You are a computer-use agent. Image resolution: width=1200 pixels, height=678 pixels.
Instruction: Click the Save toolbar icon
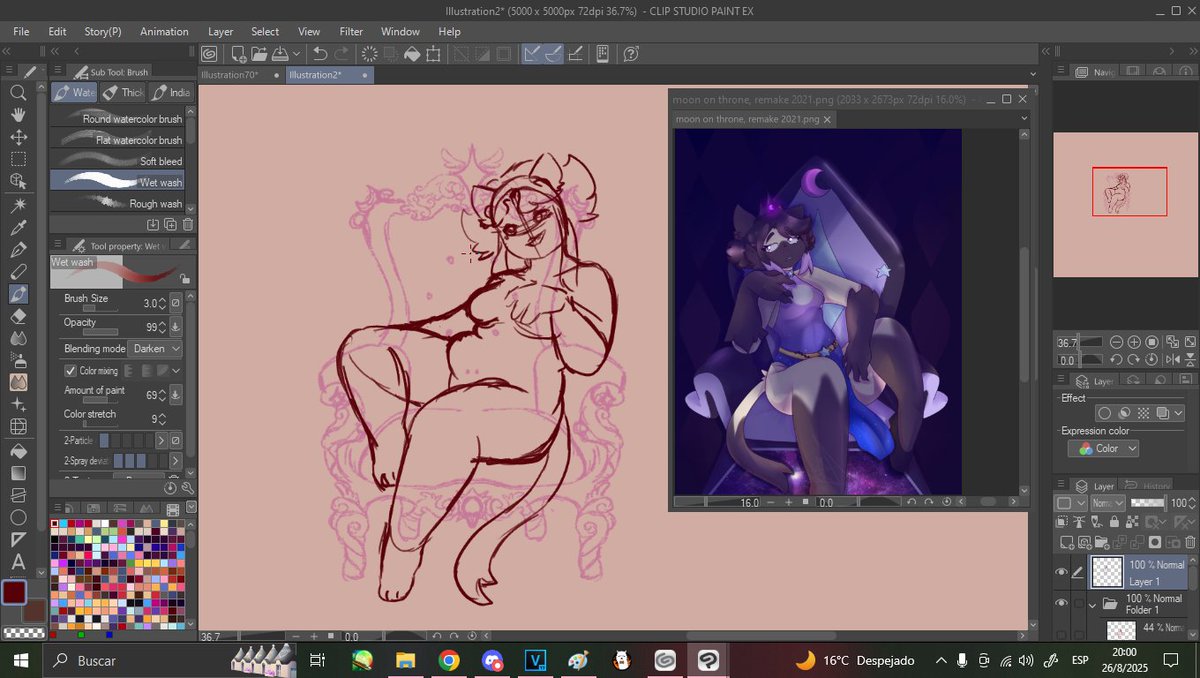point(280,54)
